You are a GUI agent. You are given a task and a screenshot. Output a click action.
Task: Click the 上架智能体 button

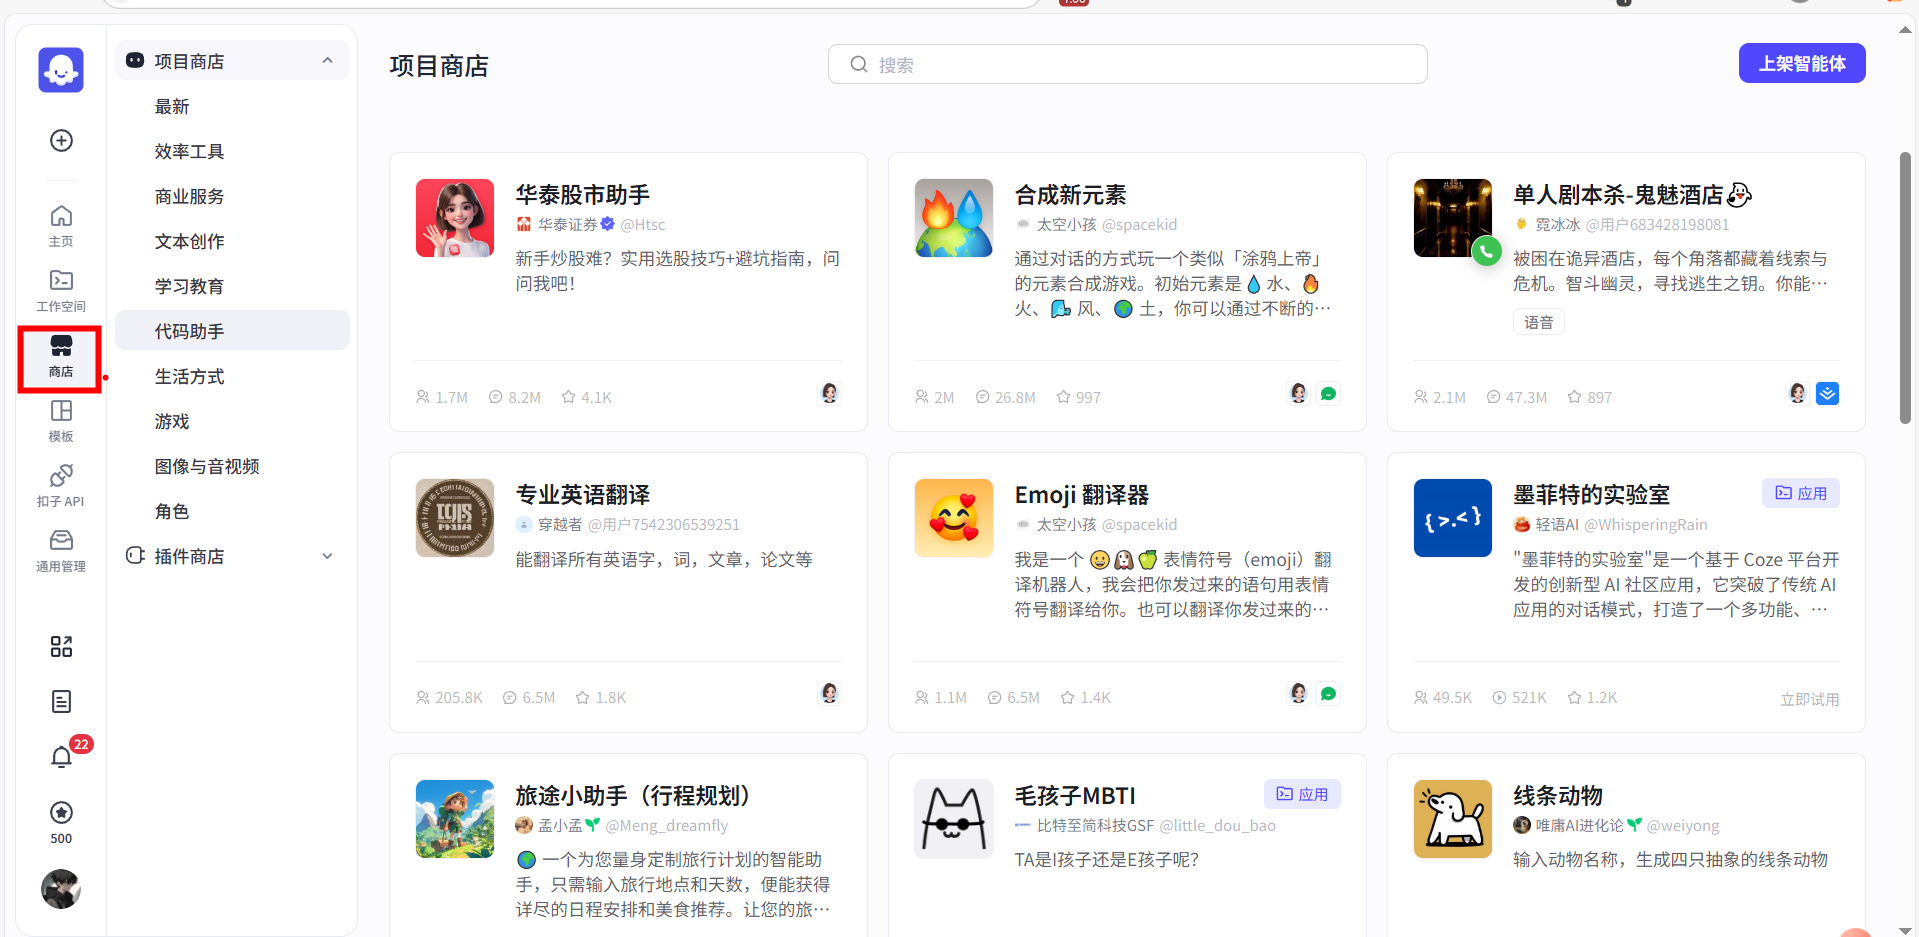(1801, 63)
